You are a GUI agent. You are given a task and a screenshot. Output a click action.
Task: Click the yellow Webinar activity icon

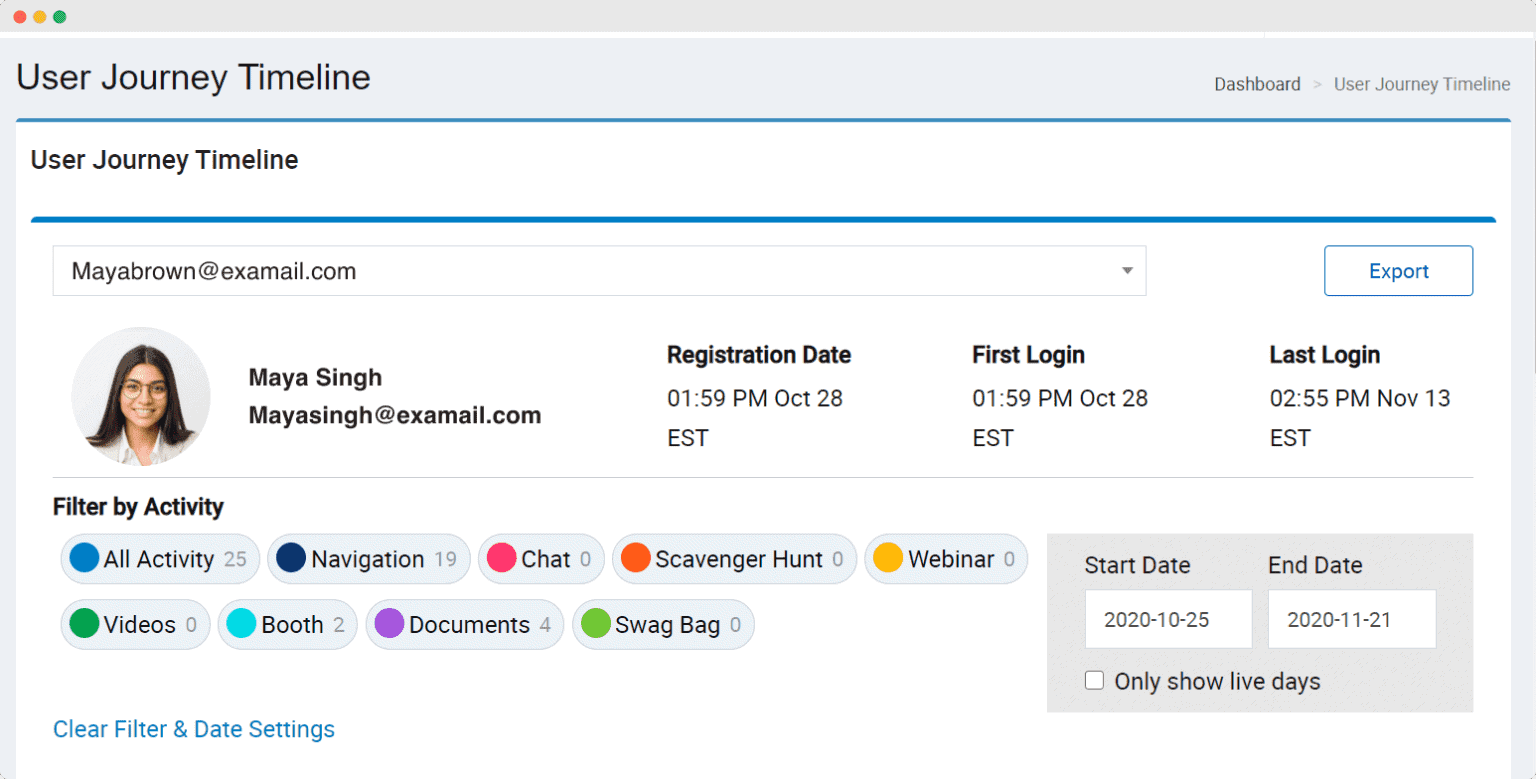click(886, 559)
